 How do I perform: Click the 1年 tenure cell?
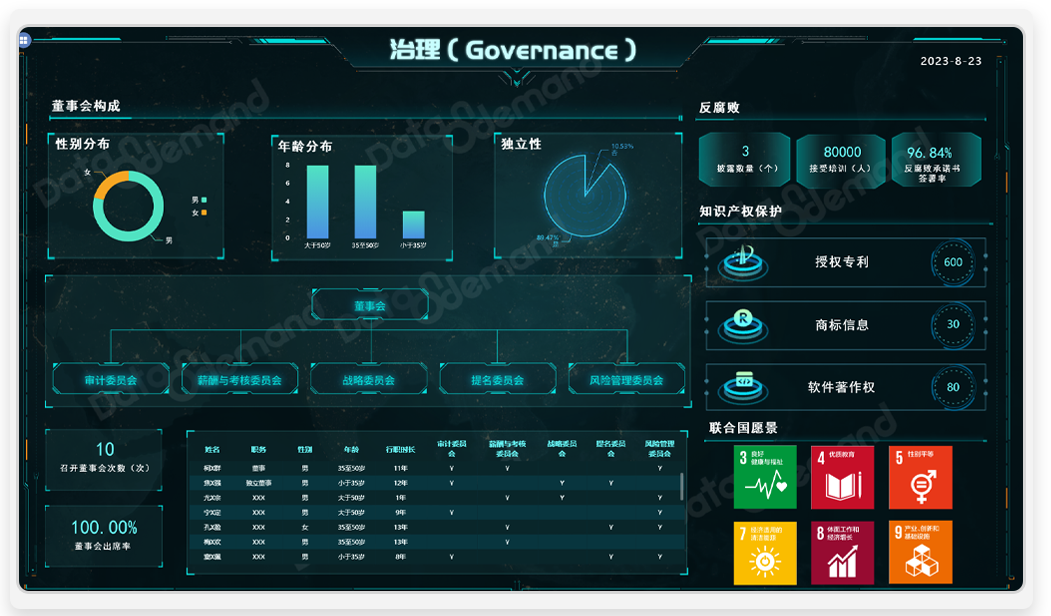[x=400, y=497]
